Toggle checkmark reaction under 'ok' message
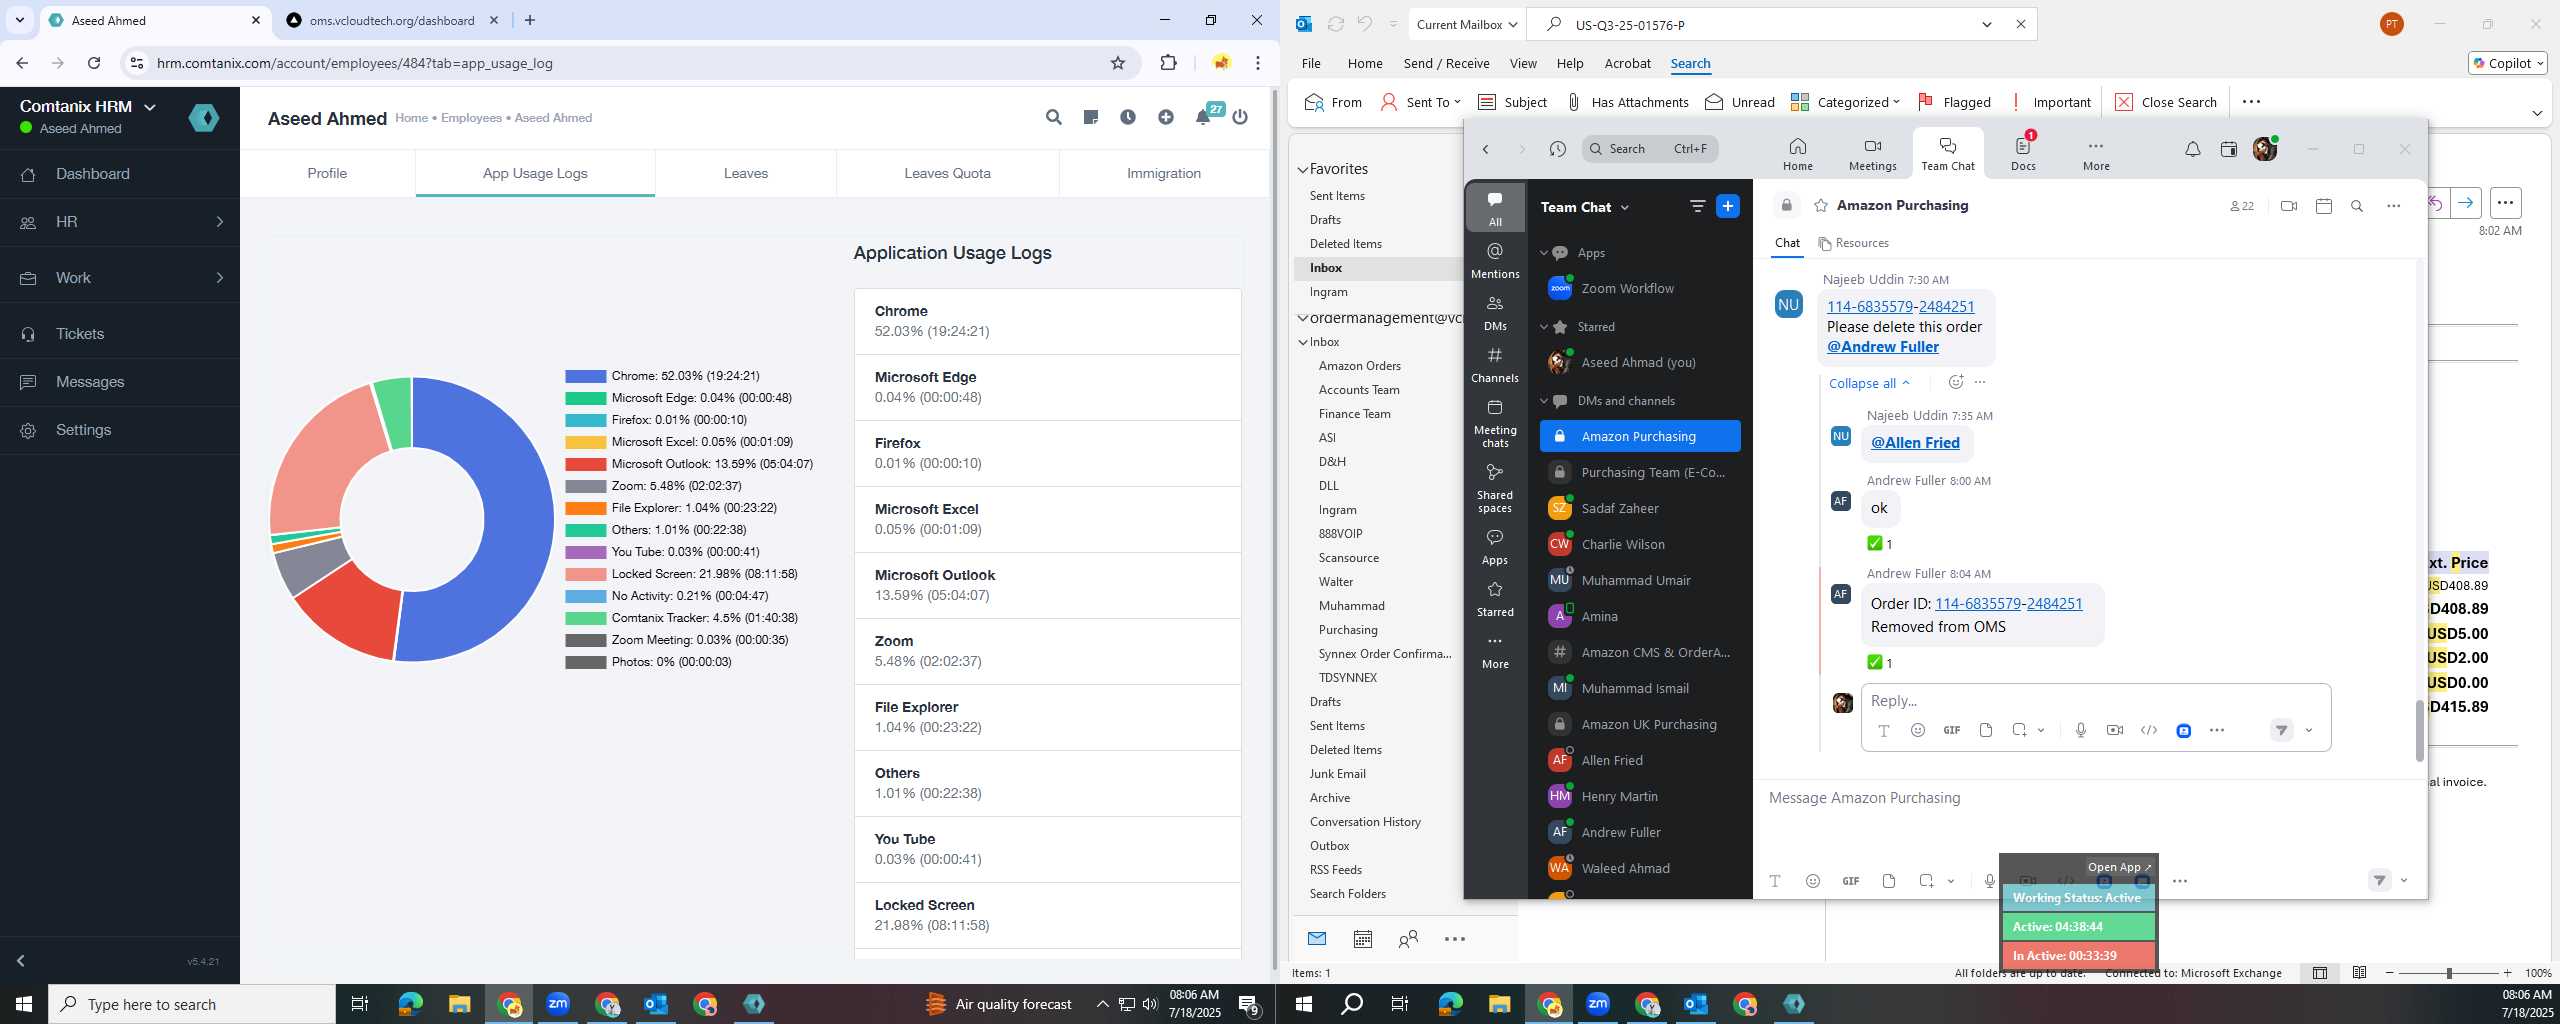The height and width of the screenshot is (1024, 2560). (x=1879, y=544)
